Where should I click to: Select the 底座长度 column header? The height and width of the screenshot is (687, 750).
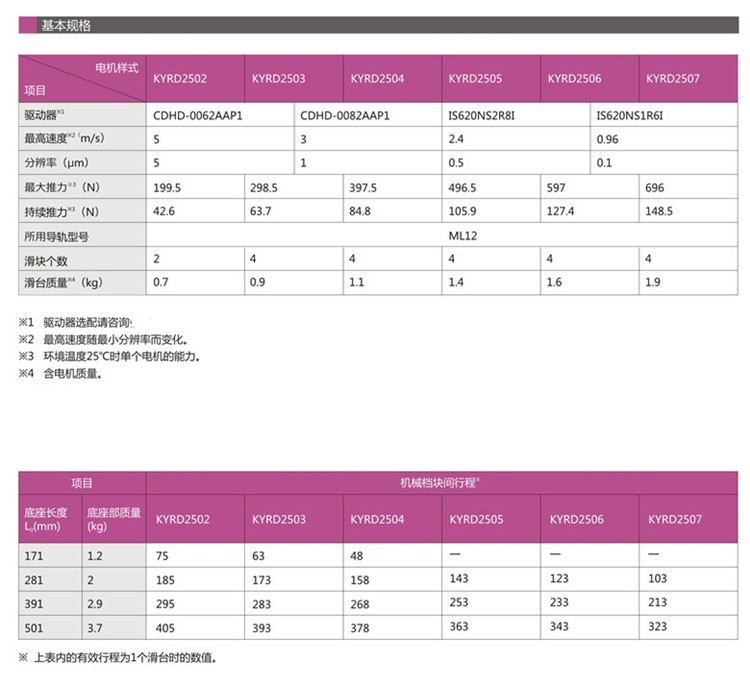click(x=47, y=519)
